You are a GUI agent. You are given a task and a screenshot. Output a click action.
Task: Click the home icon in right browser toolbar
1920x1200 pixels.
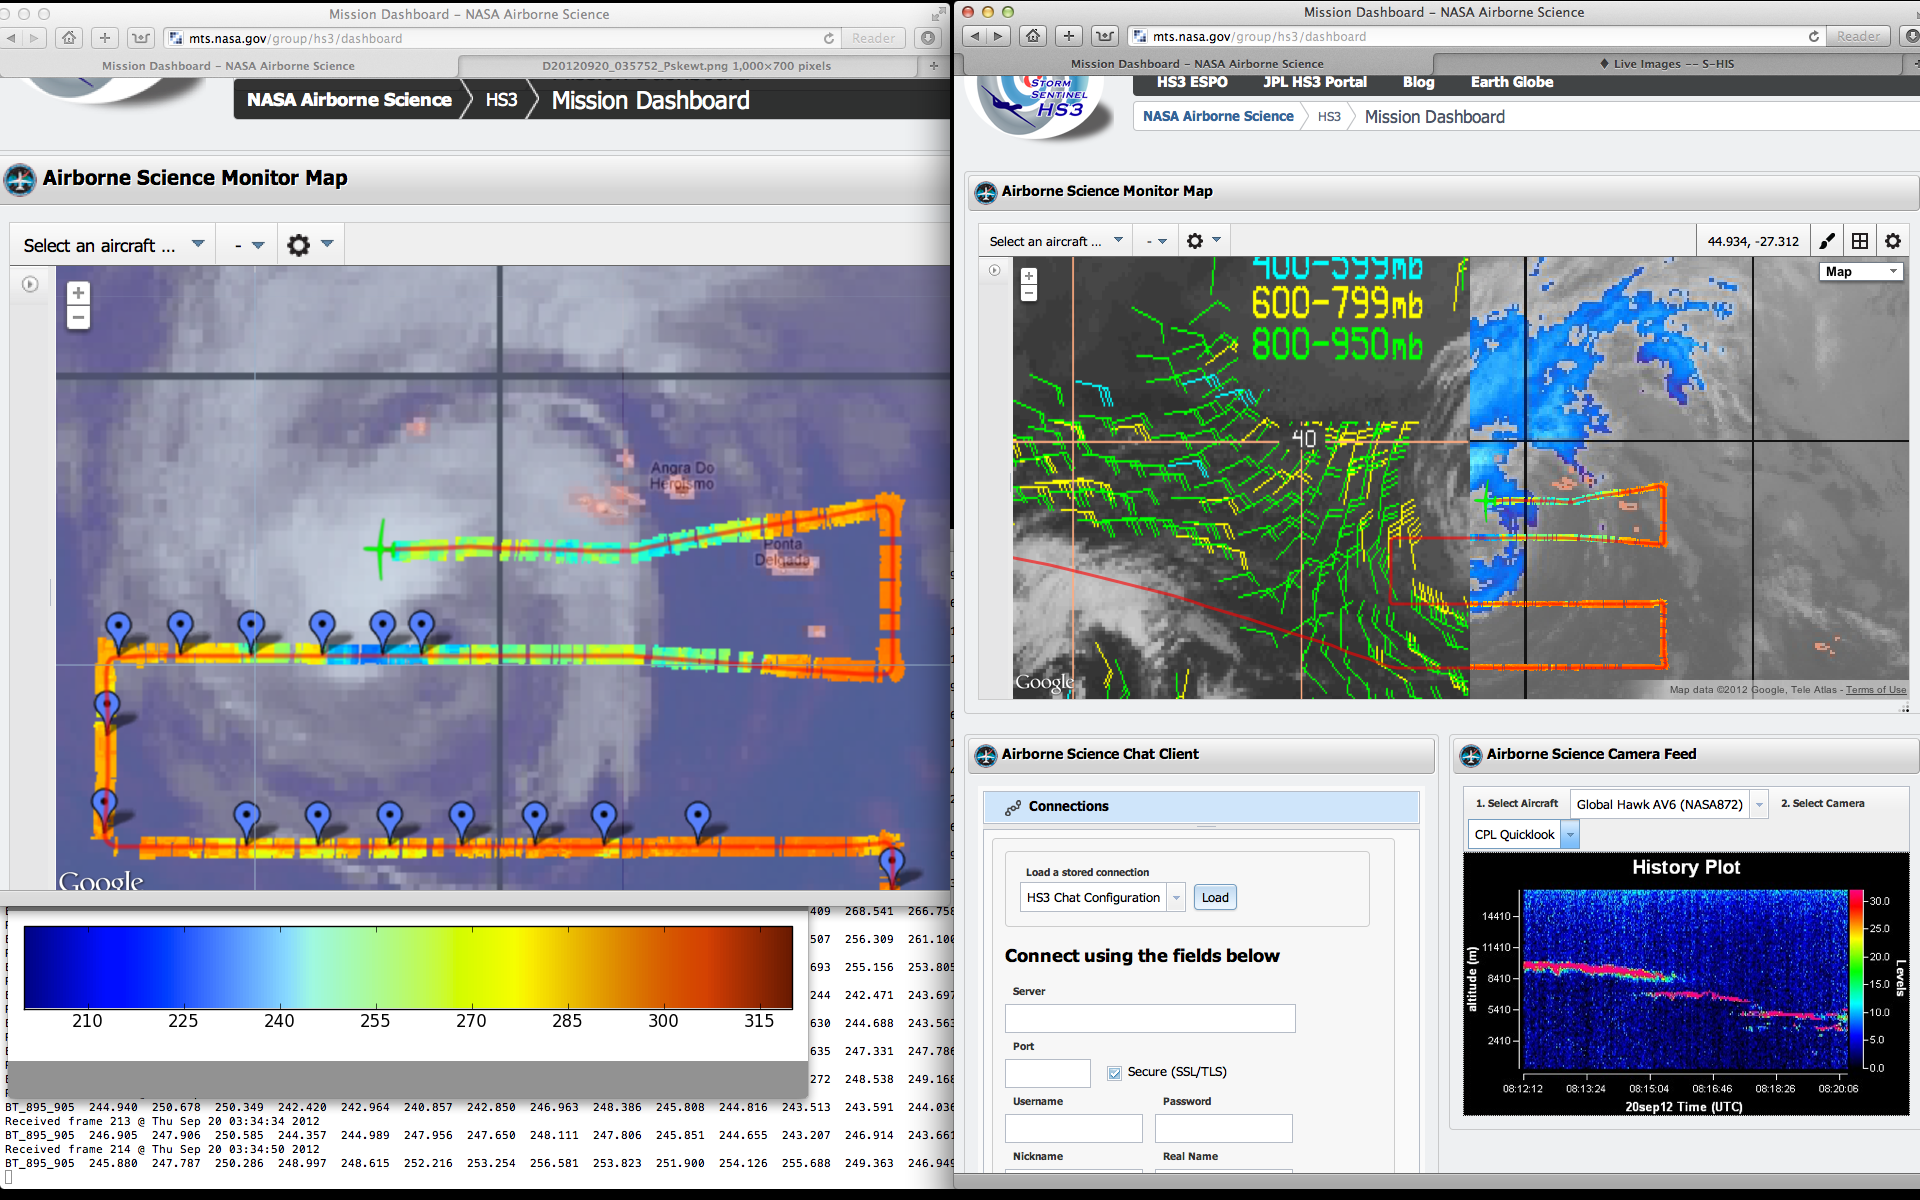1033,36
